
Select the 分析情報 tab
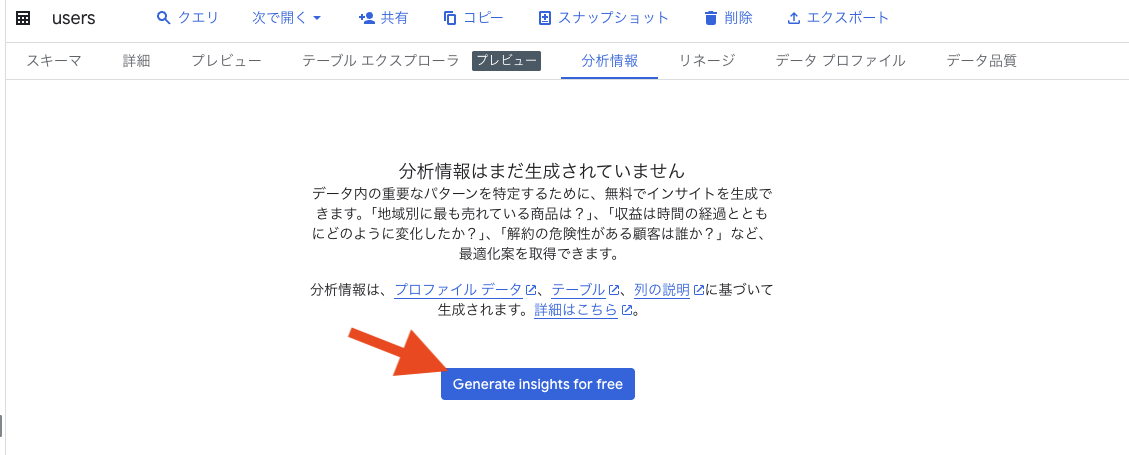[x=609, y=60]
